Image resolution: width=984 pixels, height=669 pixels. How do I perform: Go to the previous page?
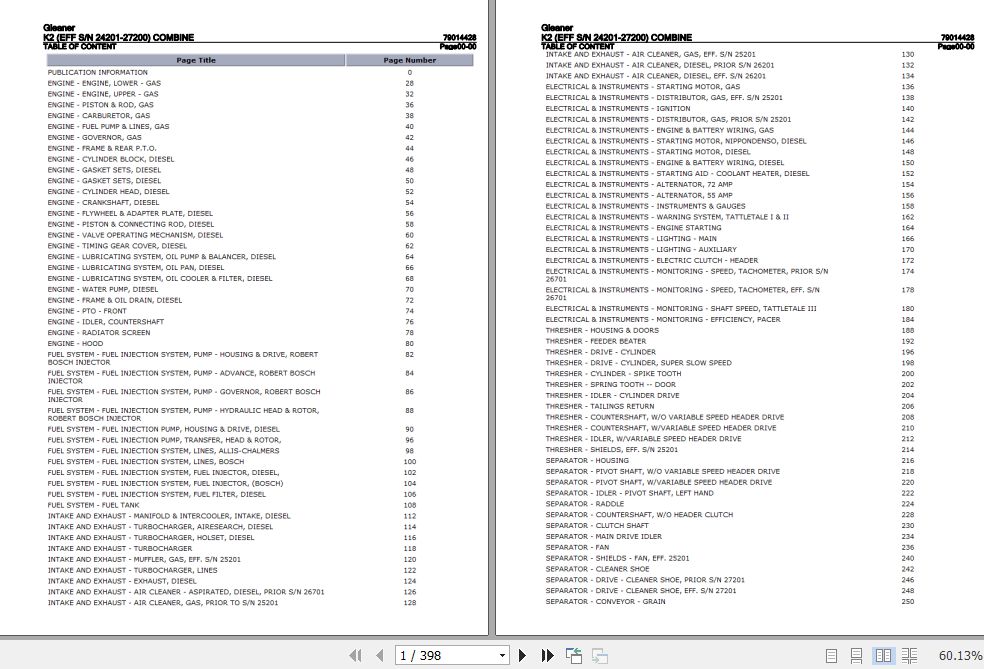coord(380,656)
